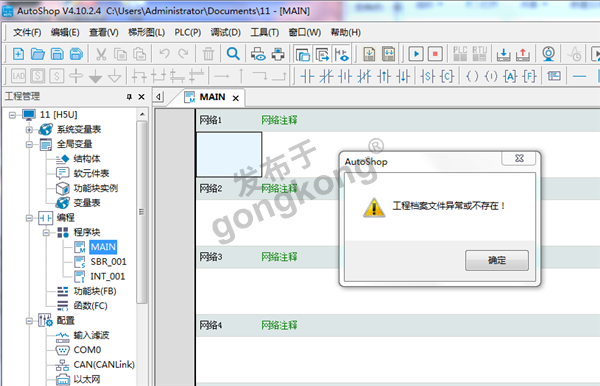This screenshot has height=386, width=600.
Task: Click the New Project toolbar icon
Action: coord(18,54)
